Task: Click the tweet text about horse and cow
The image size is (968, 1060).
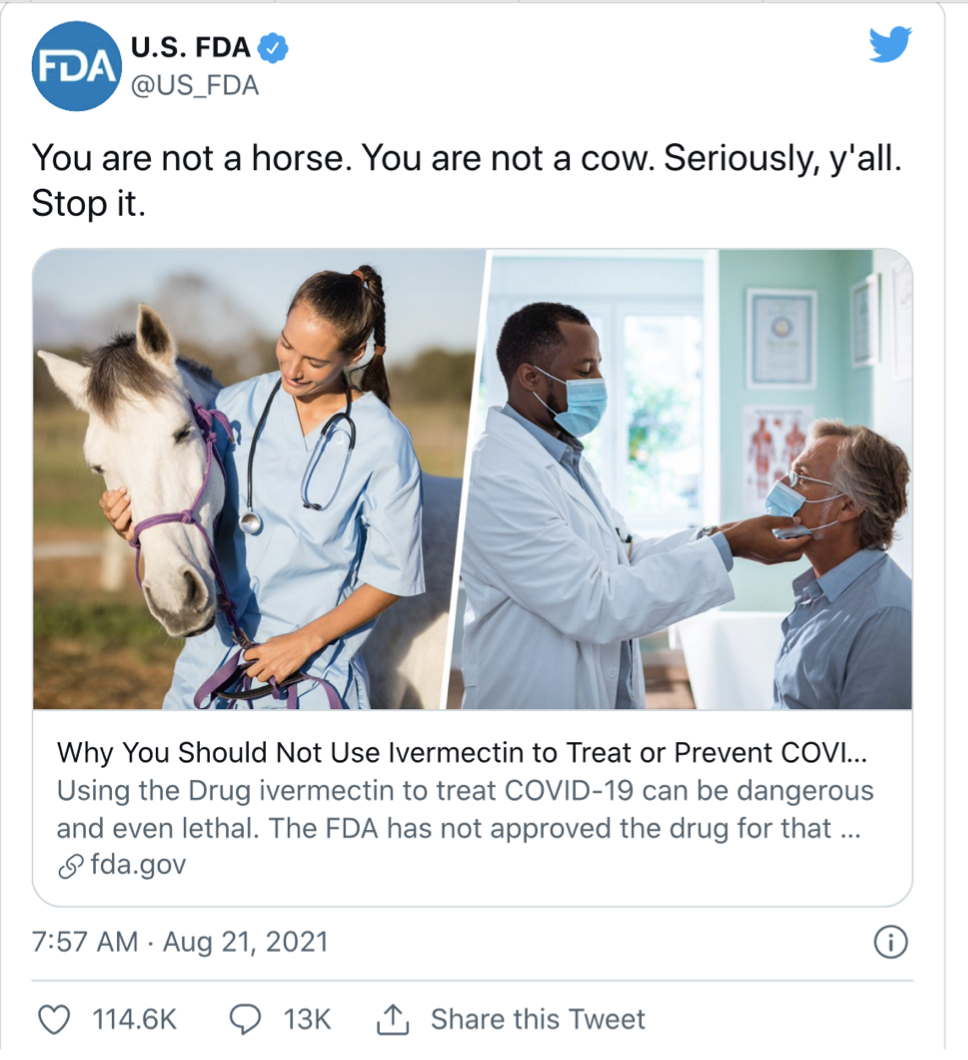Action: coord(466,180)
